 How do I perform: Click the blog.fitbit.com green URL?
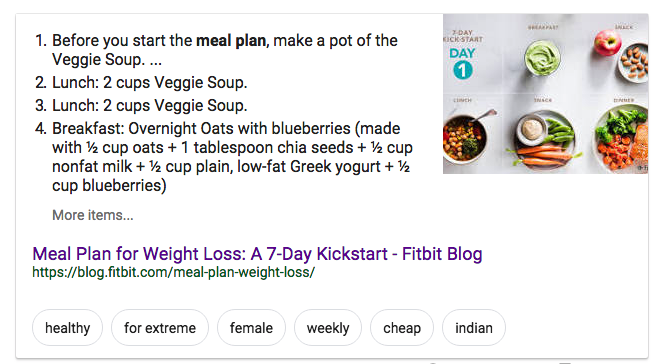(173, 272)
